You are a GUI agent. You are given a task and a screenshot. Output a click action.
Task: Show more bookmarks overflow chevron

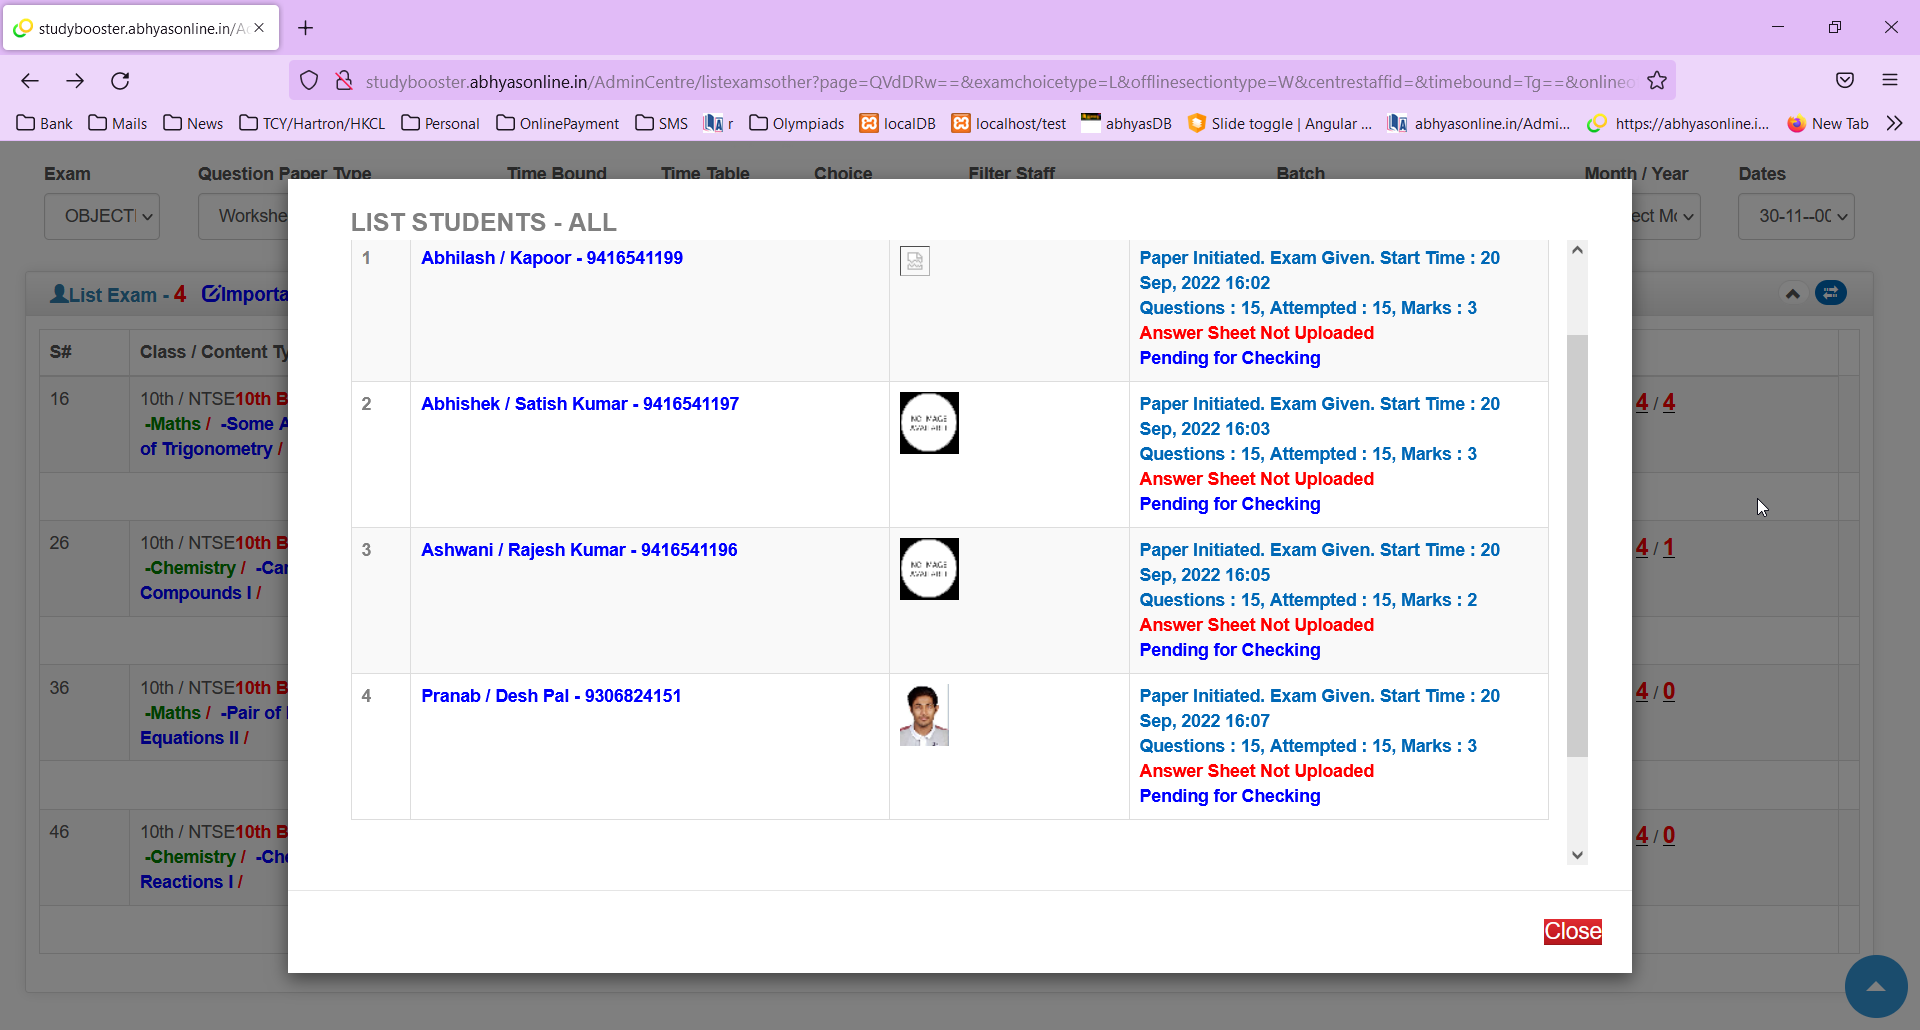1894,123
